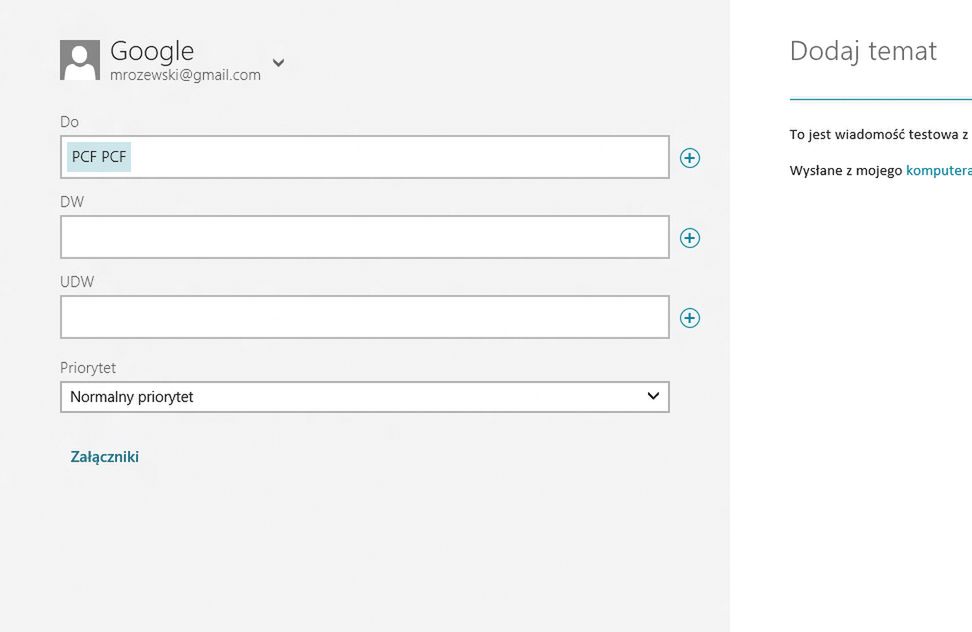
Task: Add recipient with plus icon beside Do field
Action: click(x=690, y=158)
